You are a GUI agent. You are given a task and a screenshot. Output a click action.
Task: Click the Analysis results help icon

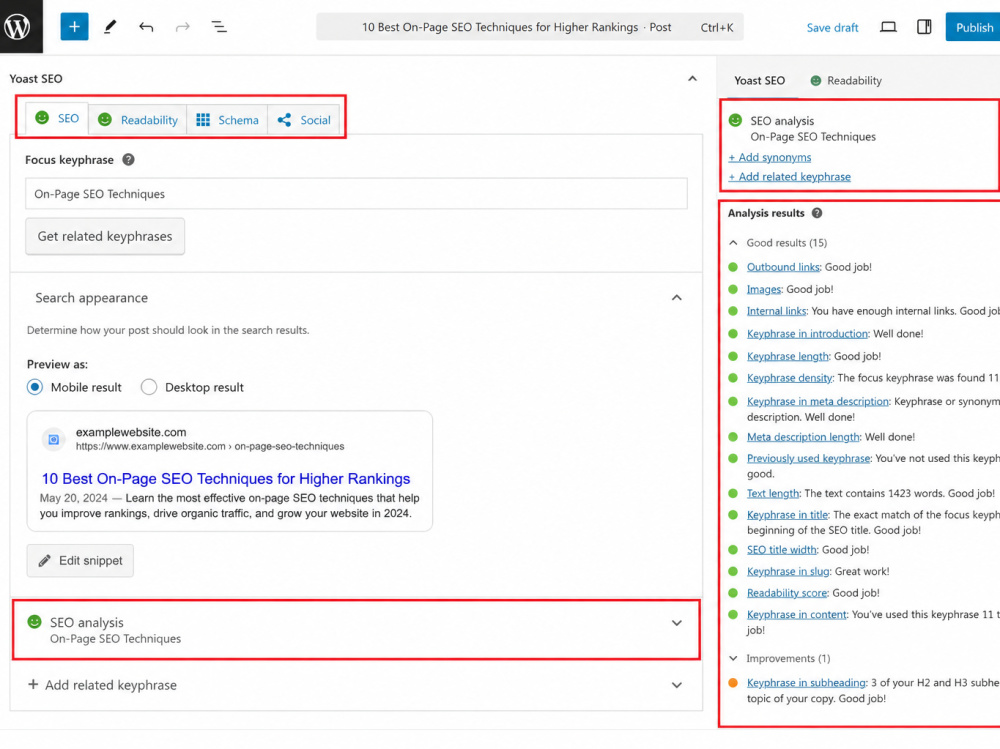817,213
